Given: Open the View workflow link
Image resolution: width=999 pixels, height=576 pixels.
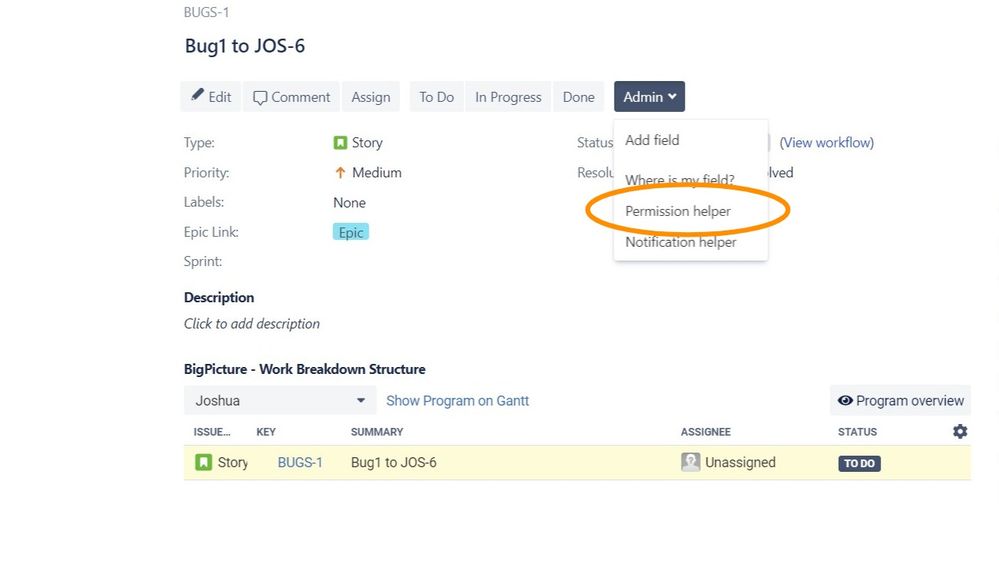Looking at the screenshot, I should (826, 143).
